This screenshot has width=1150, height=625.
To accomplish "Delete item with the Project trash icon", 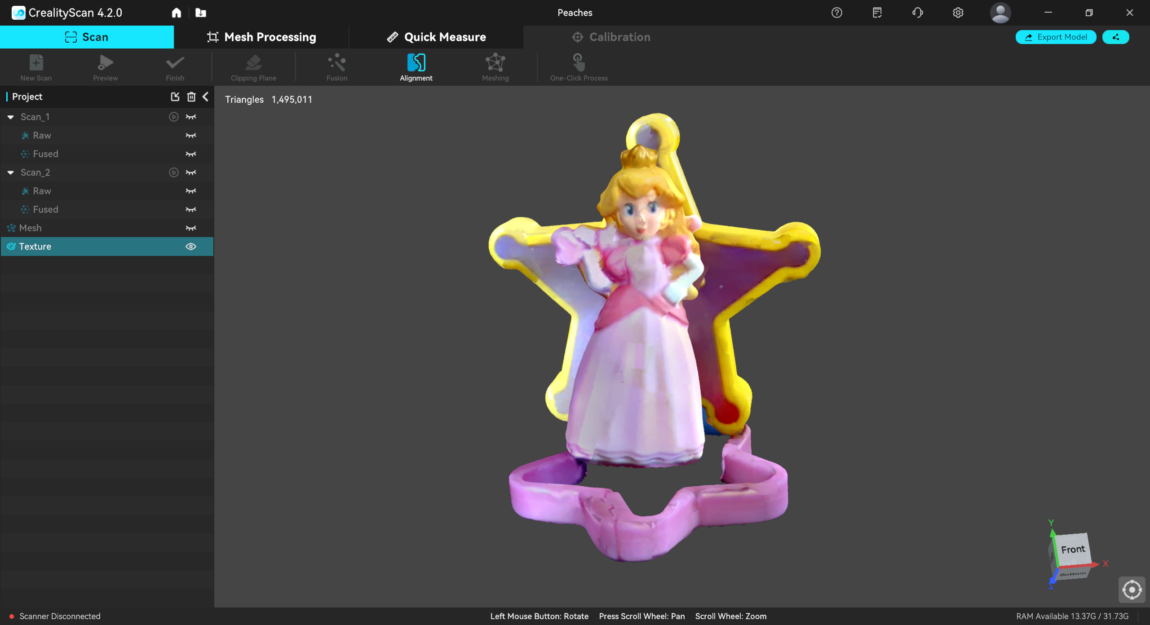I will pos(191,97).
